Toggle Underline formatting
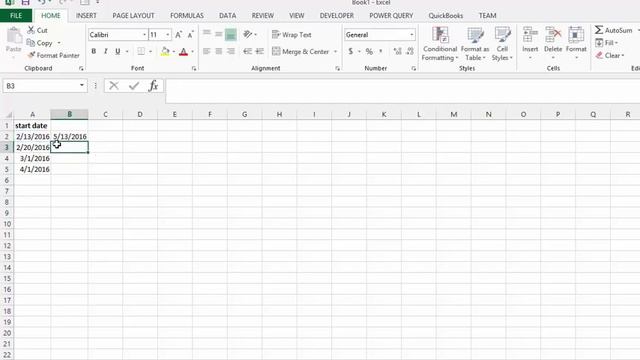This screenshot has height=360, width=640. [x=118, y=51]
